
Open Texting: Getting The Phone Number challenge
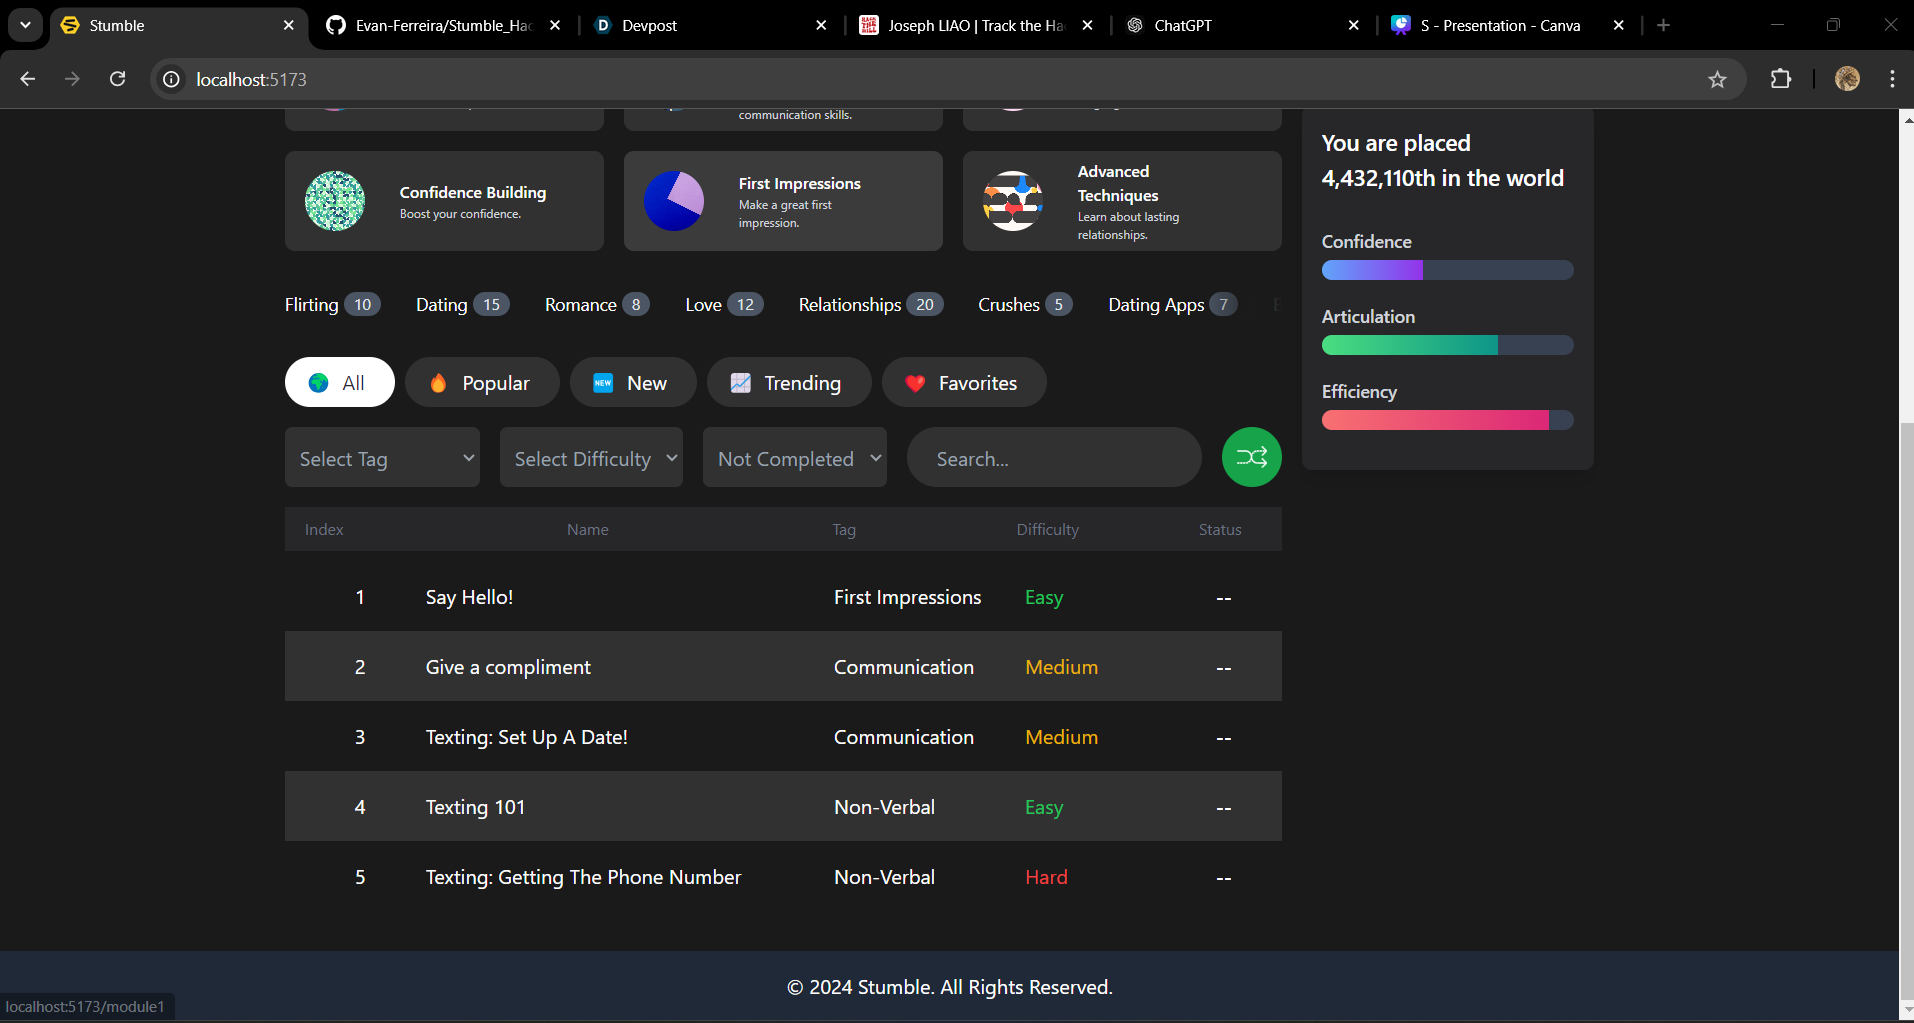tap(583, 877)
